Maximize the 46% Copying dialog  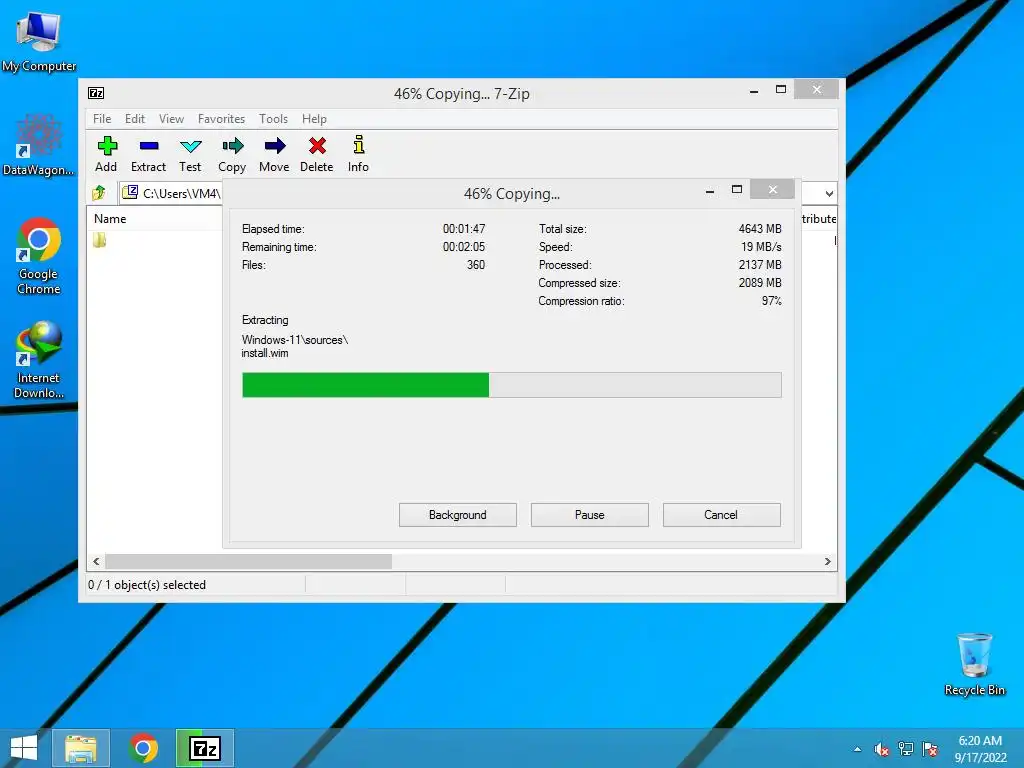pyautogui.click(x=737, y=189)
